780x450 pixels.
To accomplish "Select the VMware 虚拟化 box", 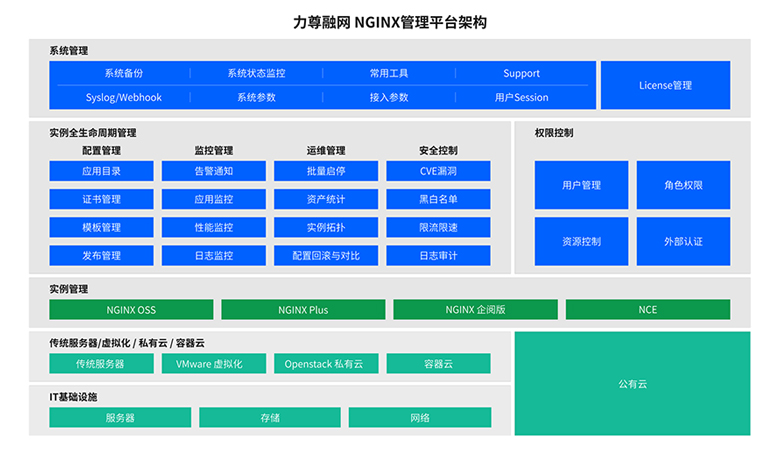I will pos(214,363).
